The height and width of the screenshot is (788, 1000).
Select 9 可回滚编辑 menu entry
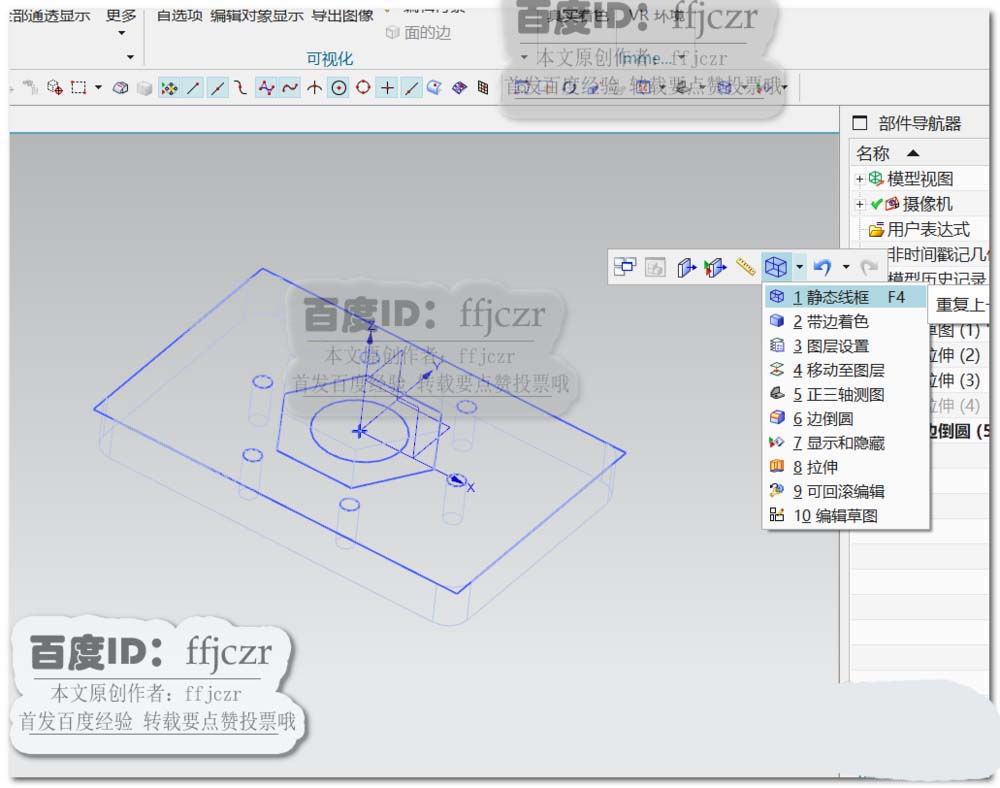845,491
